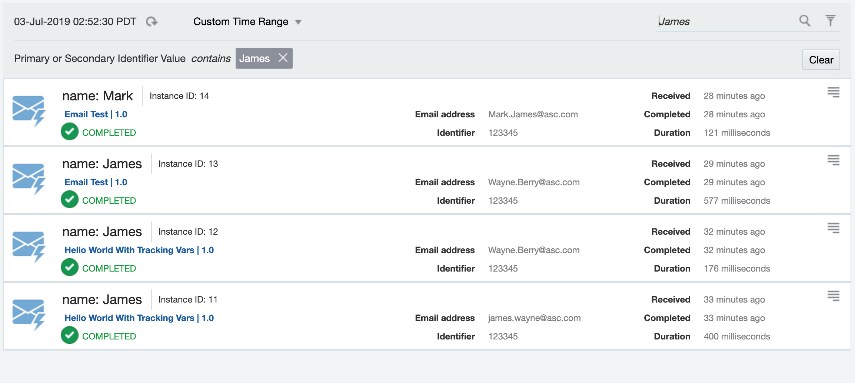Open the filter funnel icon
The image size is (855, 383).
[x=830, y=21]
